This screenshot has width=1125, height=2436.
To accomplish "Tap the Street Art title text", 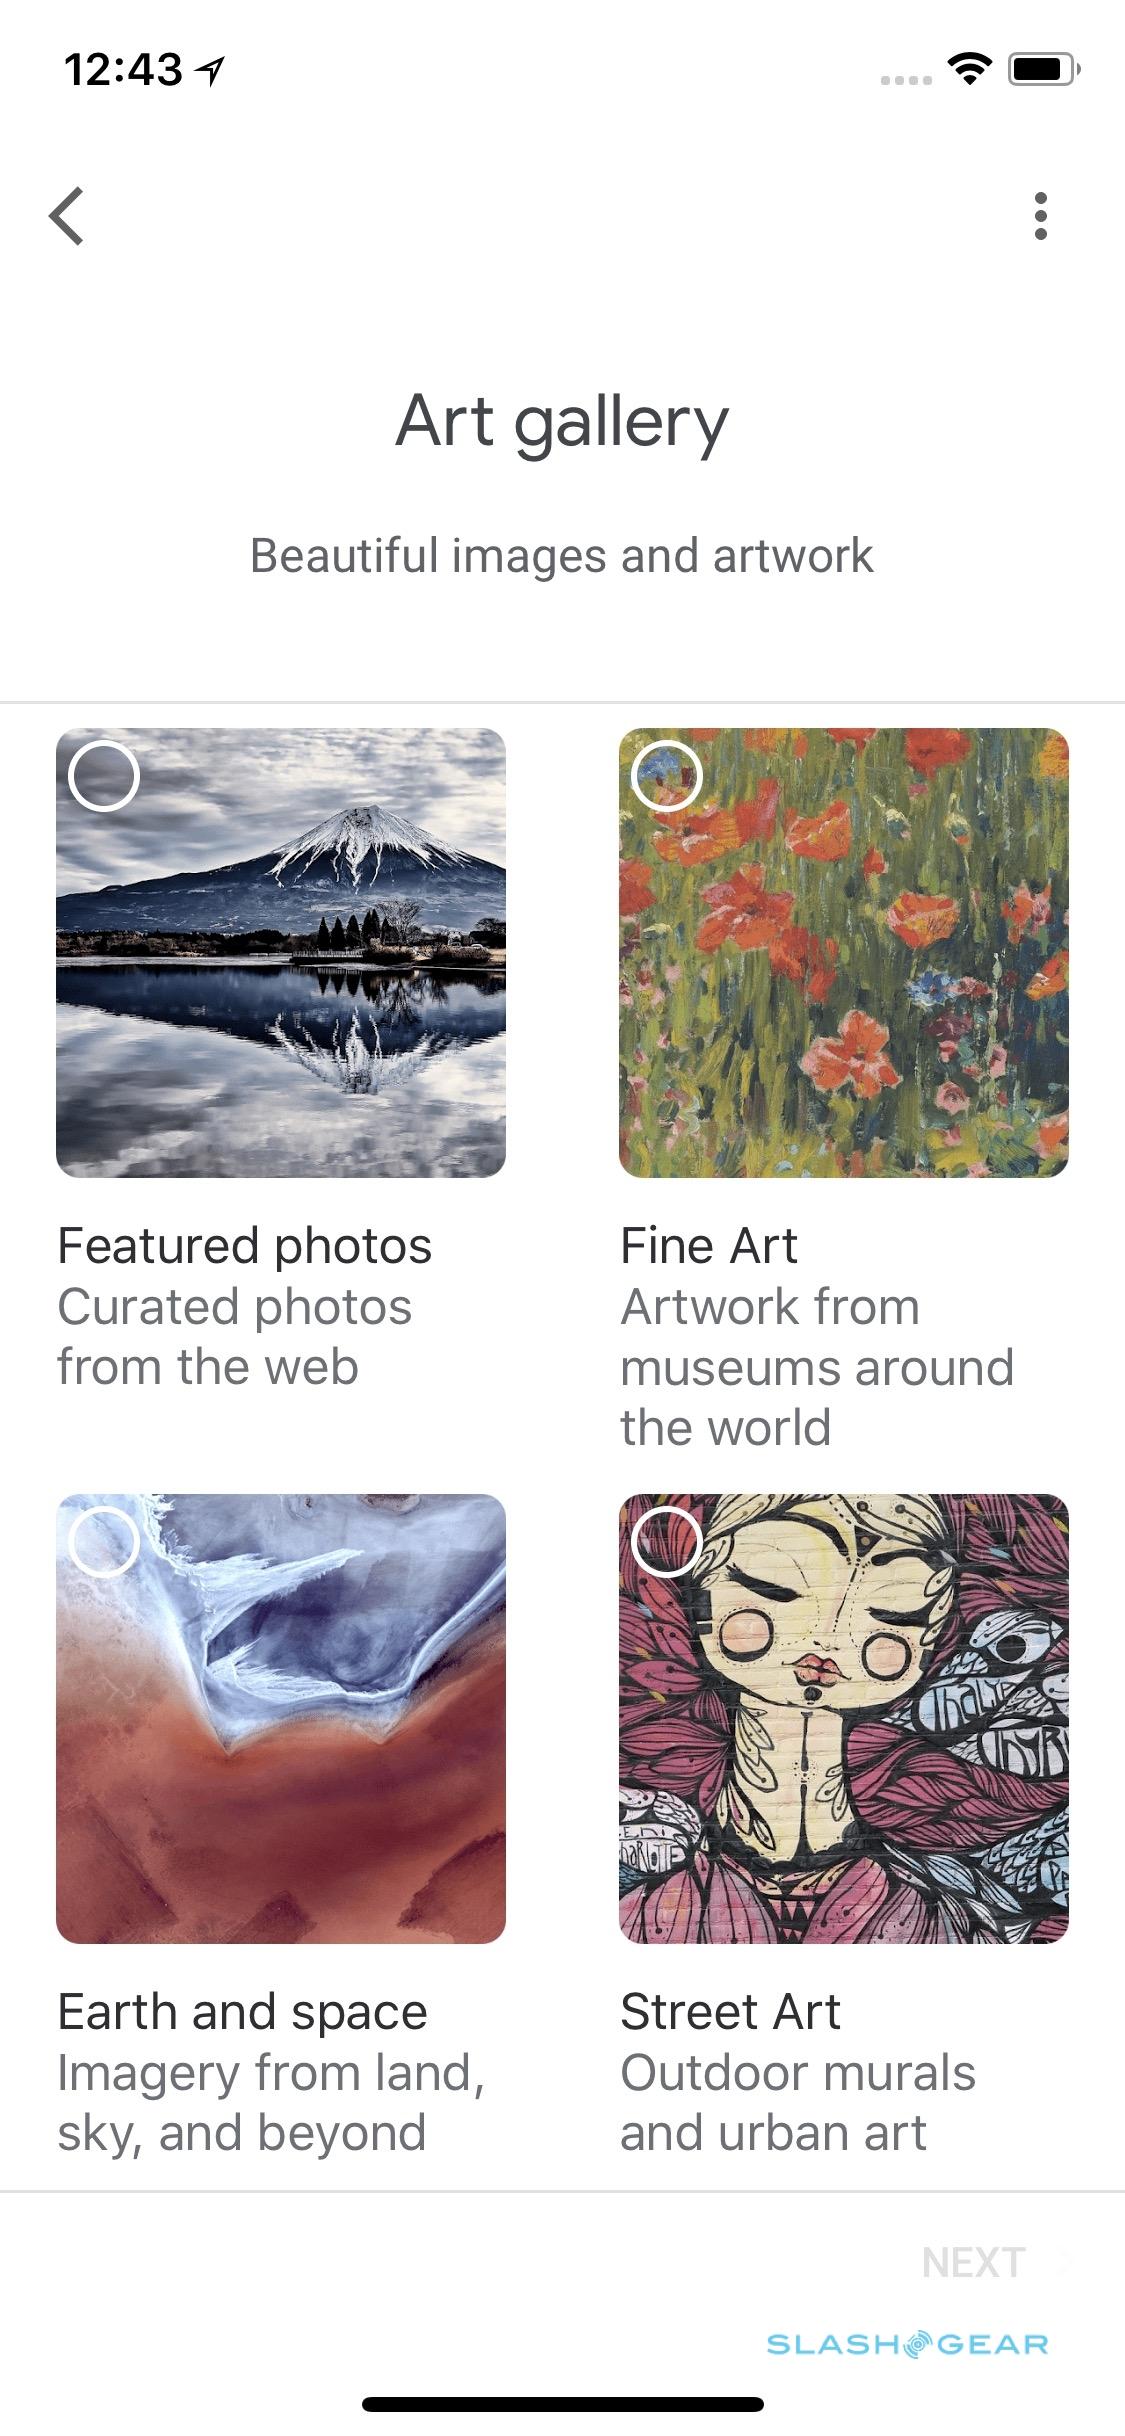I will pos(731,2012).
